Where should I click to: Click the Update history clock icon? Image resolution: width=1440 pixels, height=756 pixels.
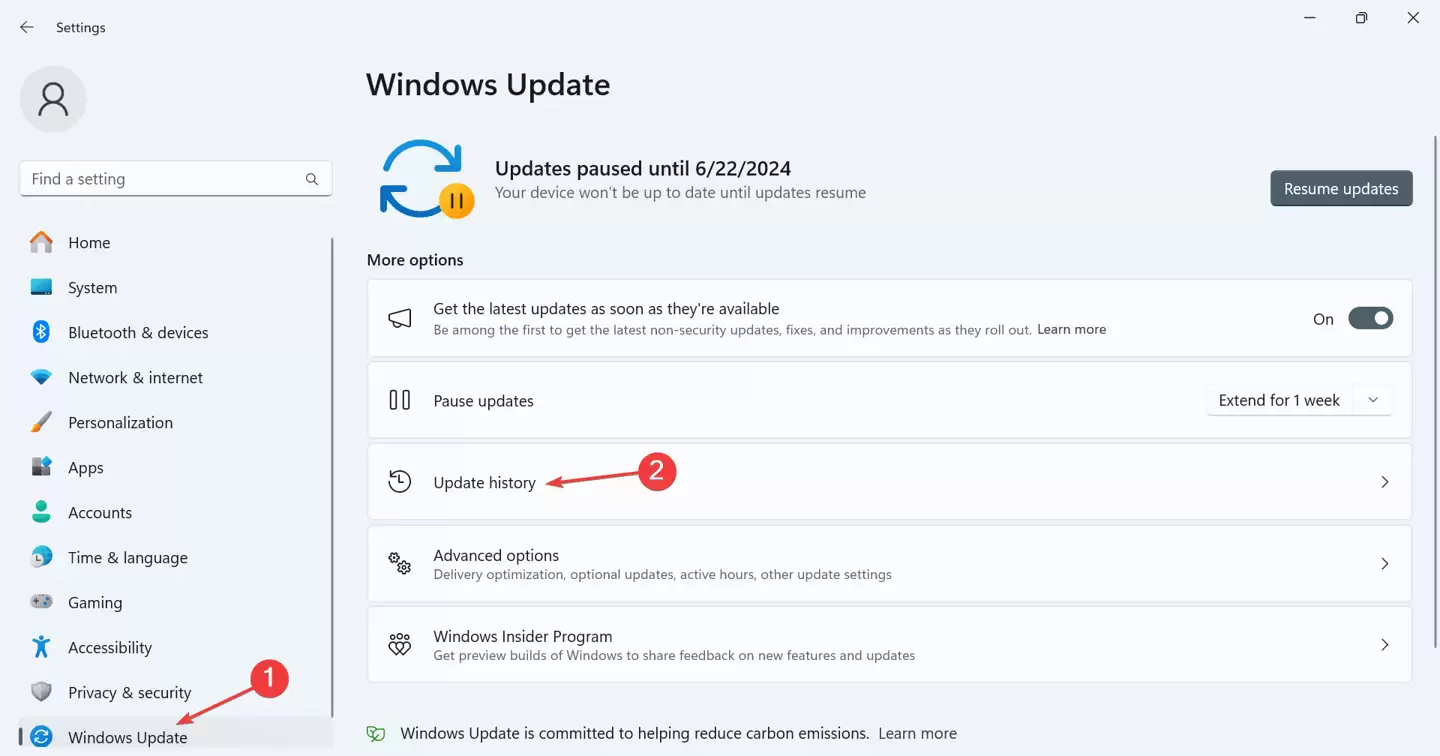399,481
